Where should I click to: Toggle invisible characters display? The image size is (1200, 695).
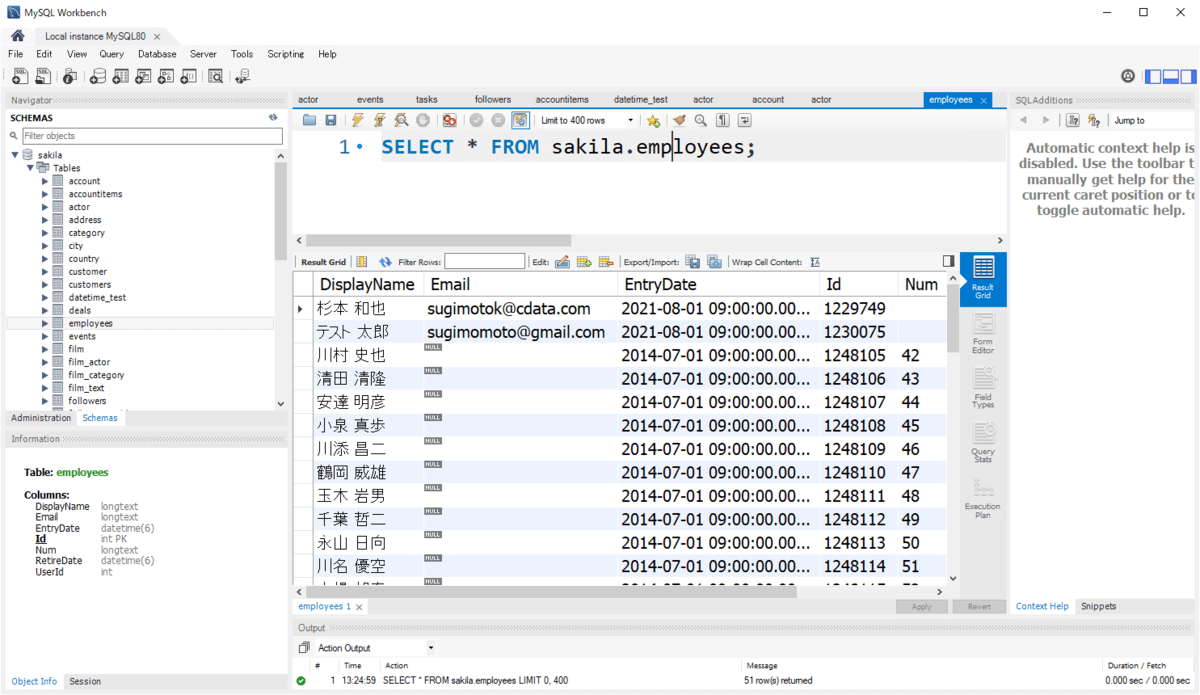click(x=722, y=120)
